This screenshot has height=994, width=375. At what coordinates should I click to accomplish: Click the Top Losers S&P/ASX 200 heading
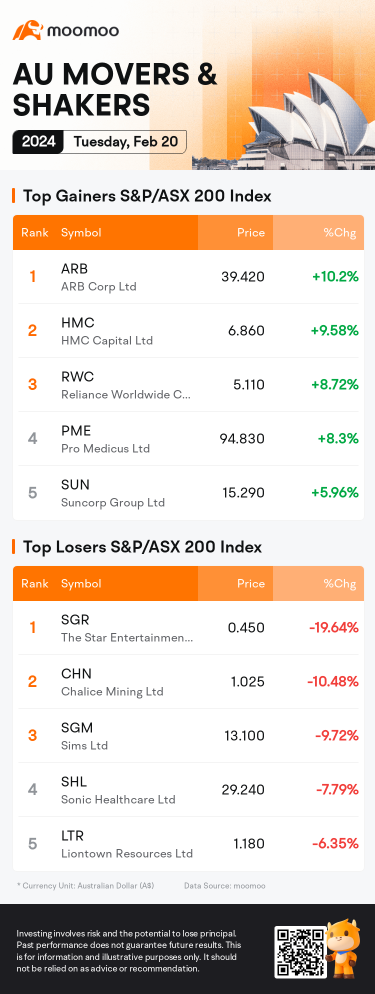pos(143,547)
